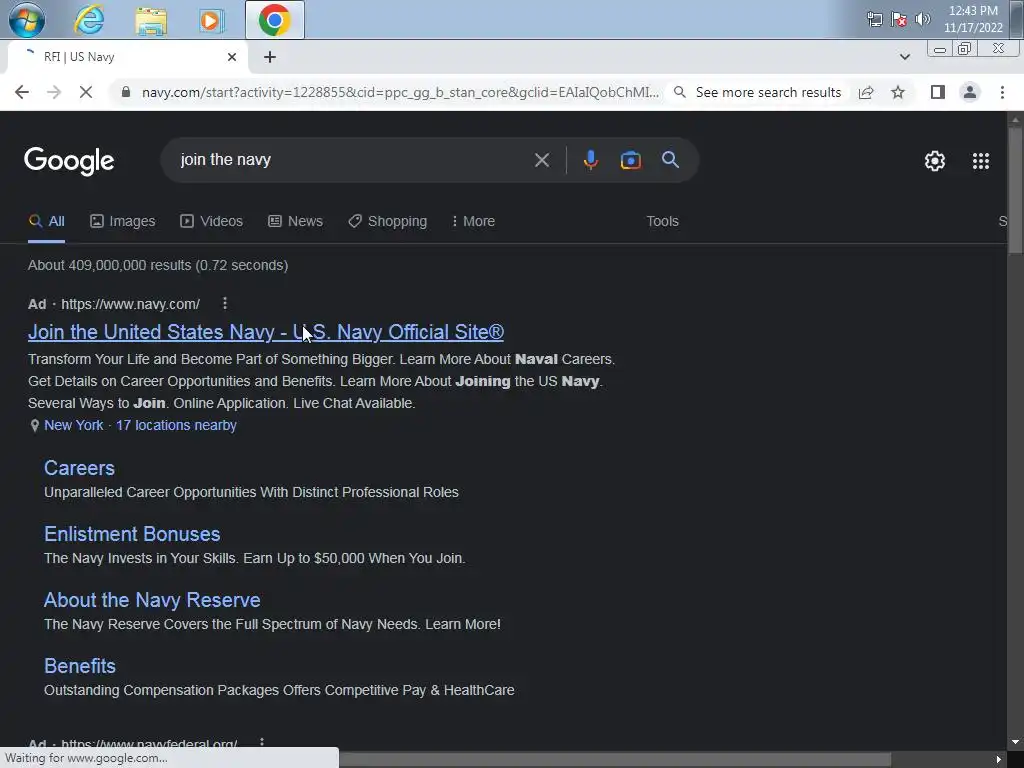Open the Google apps grid
This screenshot has height=768, width=1024.
980,161
